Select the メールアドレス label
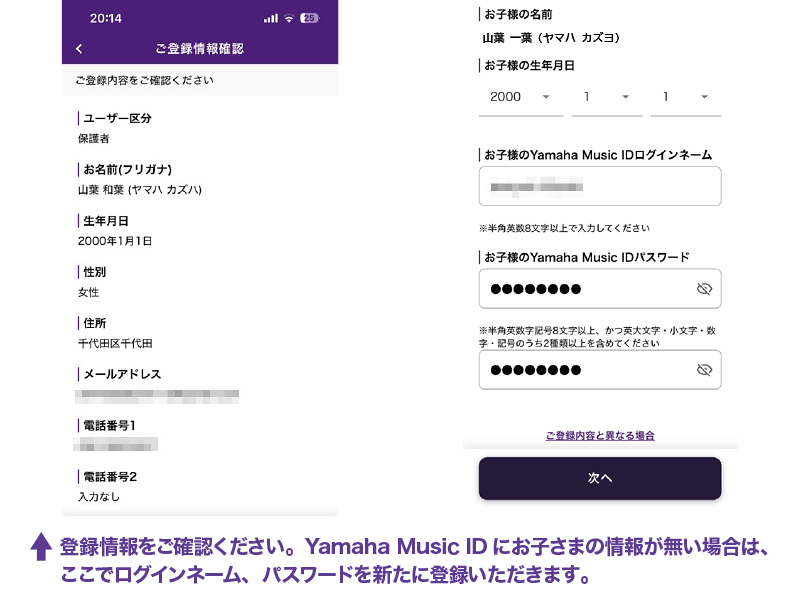The width and height of the screenshot is (800, 600). point(122,374)
